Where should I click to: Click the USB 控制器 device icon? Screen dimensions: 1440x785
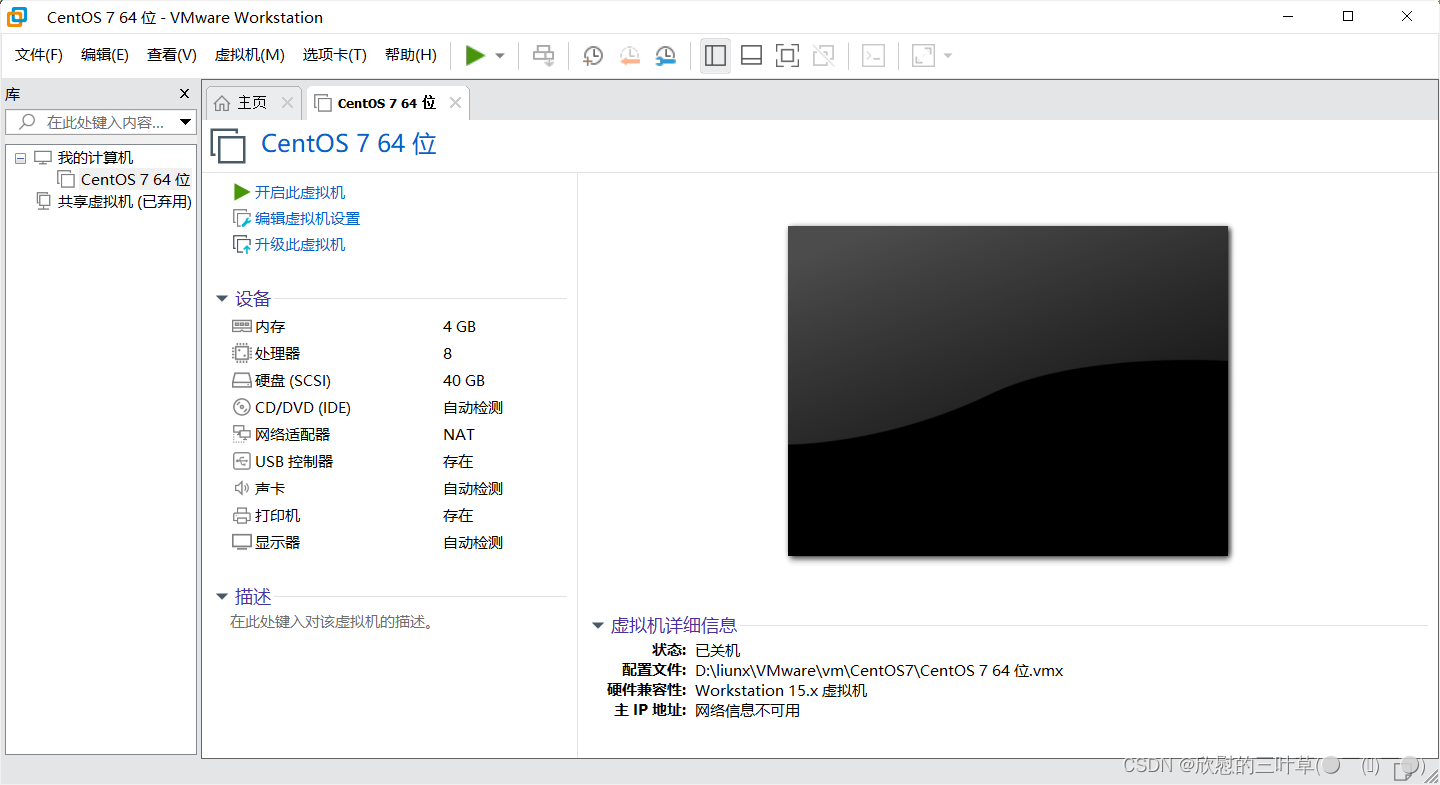pyautogui.click(x=241, y=461)
